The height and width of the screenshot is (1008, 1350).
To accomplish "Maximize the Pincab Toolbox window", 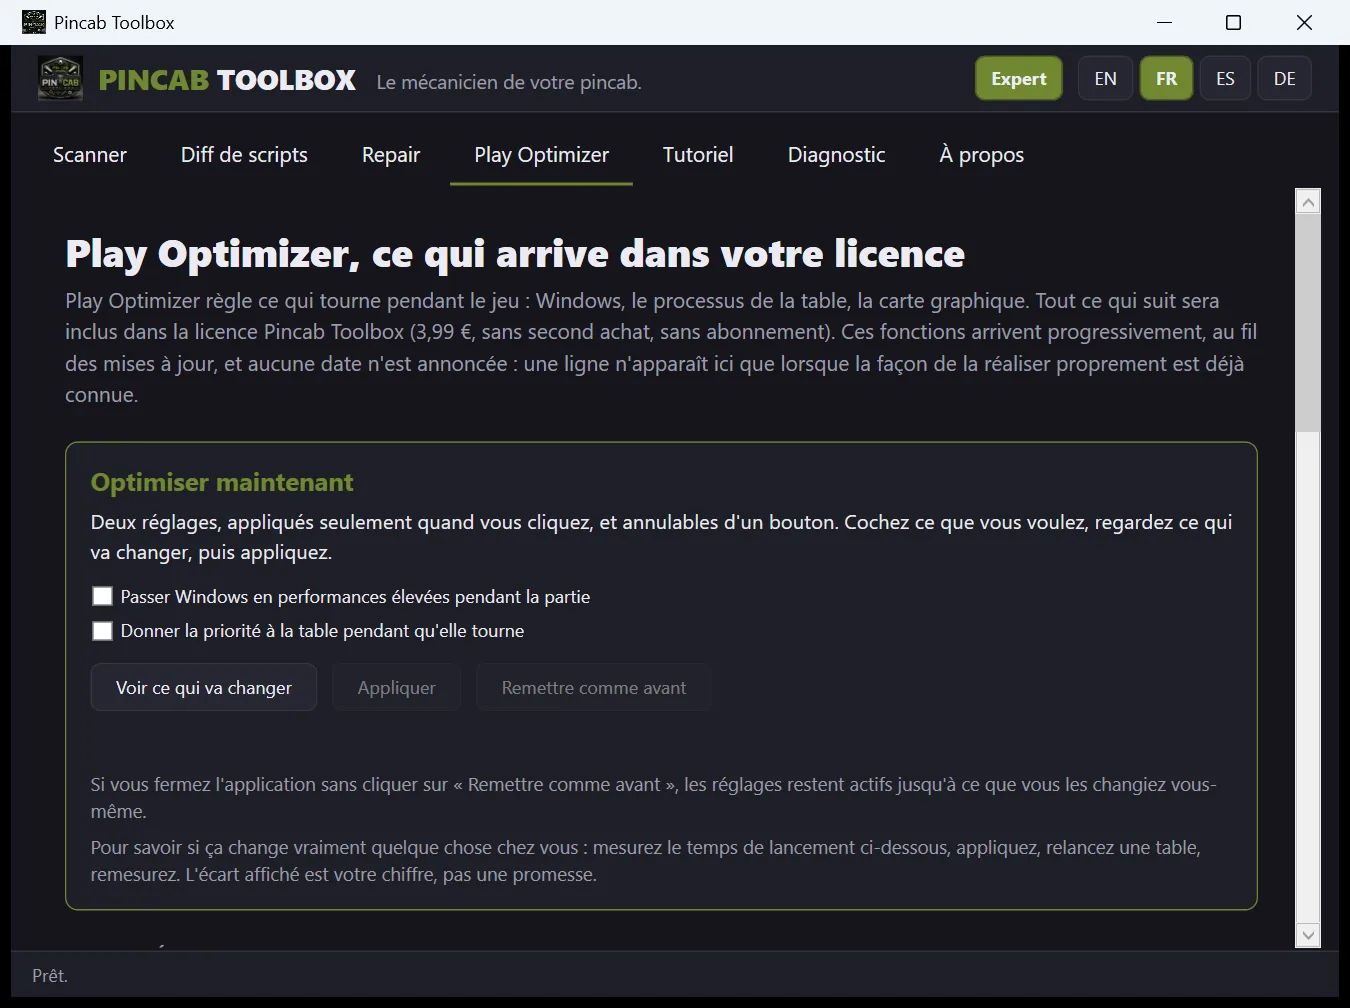I will pyautogui.click(x=1234, y=22).
